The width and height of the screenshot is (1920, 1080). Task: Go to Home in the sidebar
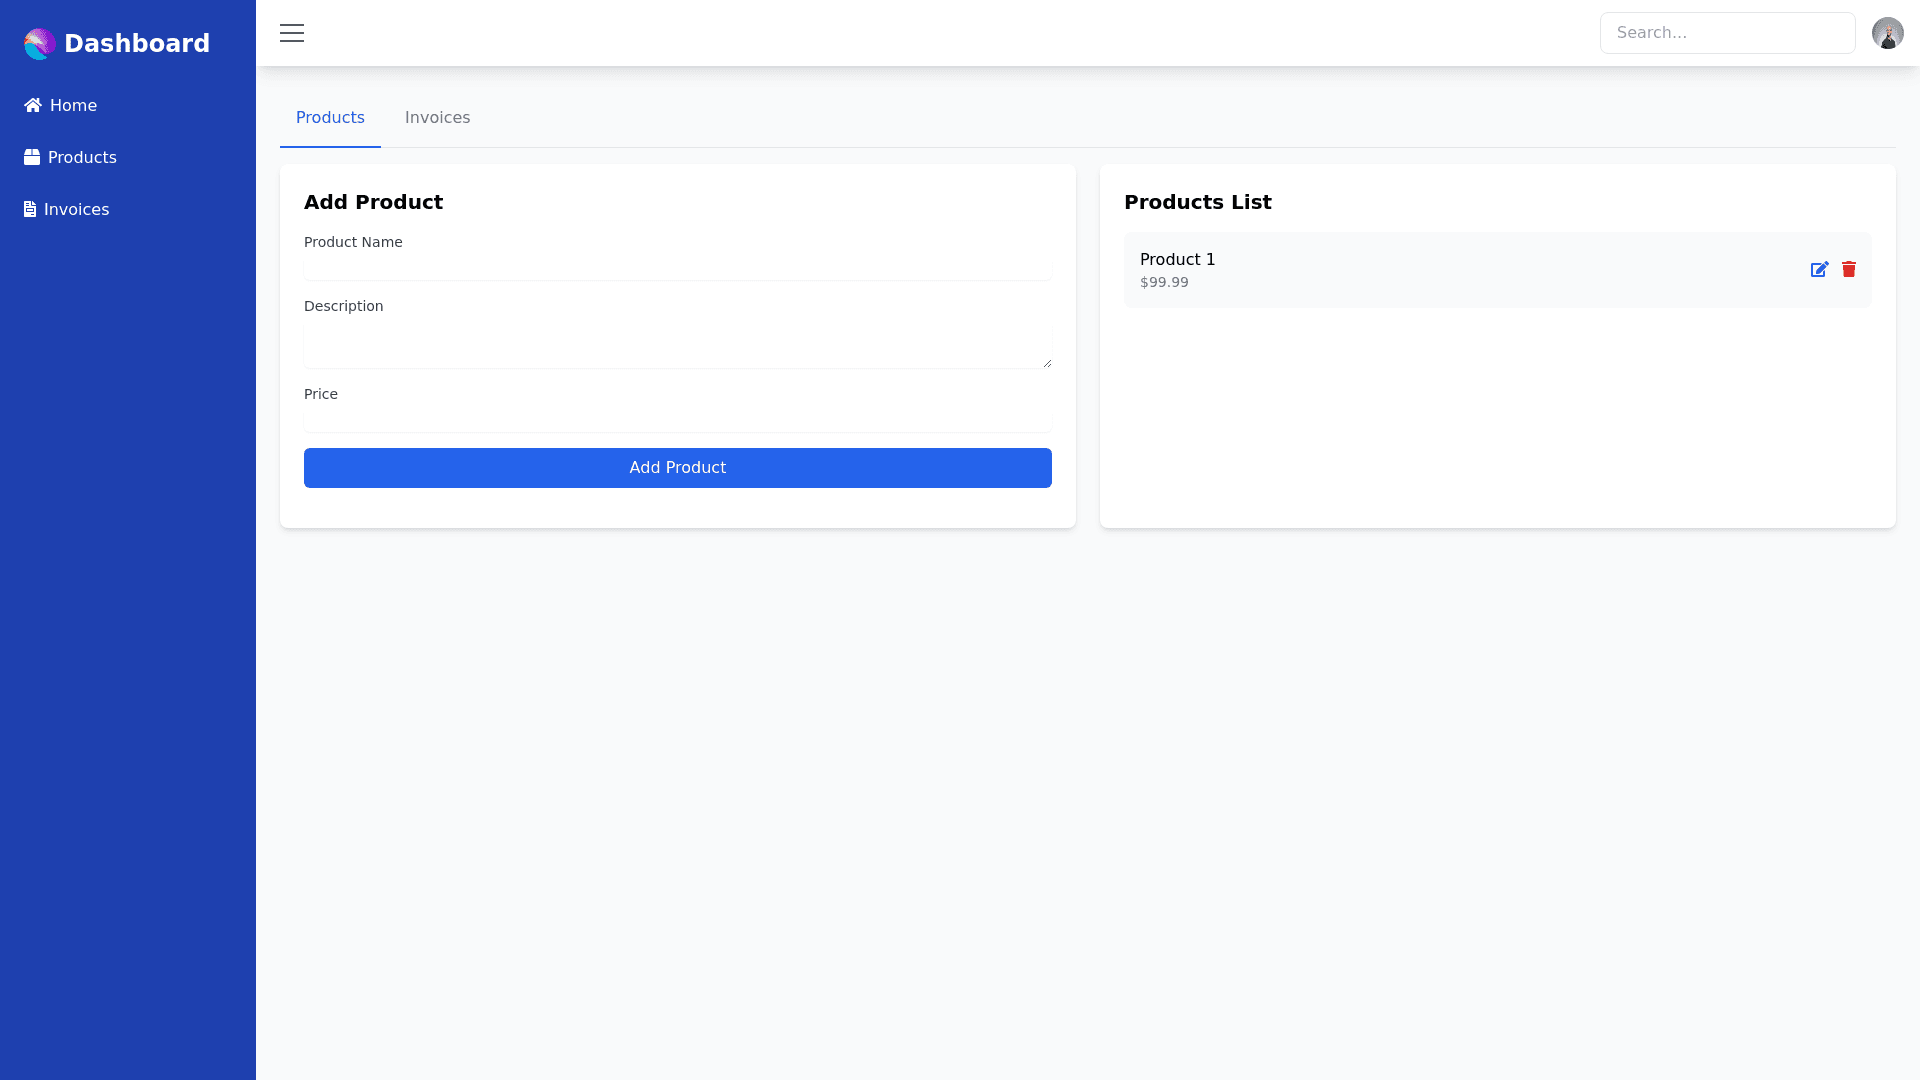point(73,105)
